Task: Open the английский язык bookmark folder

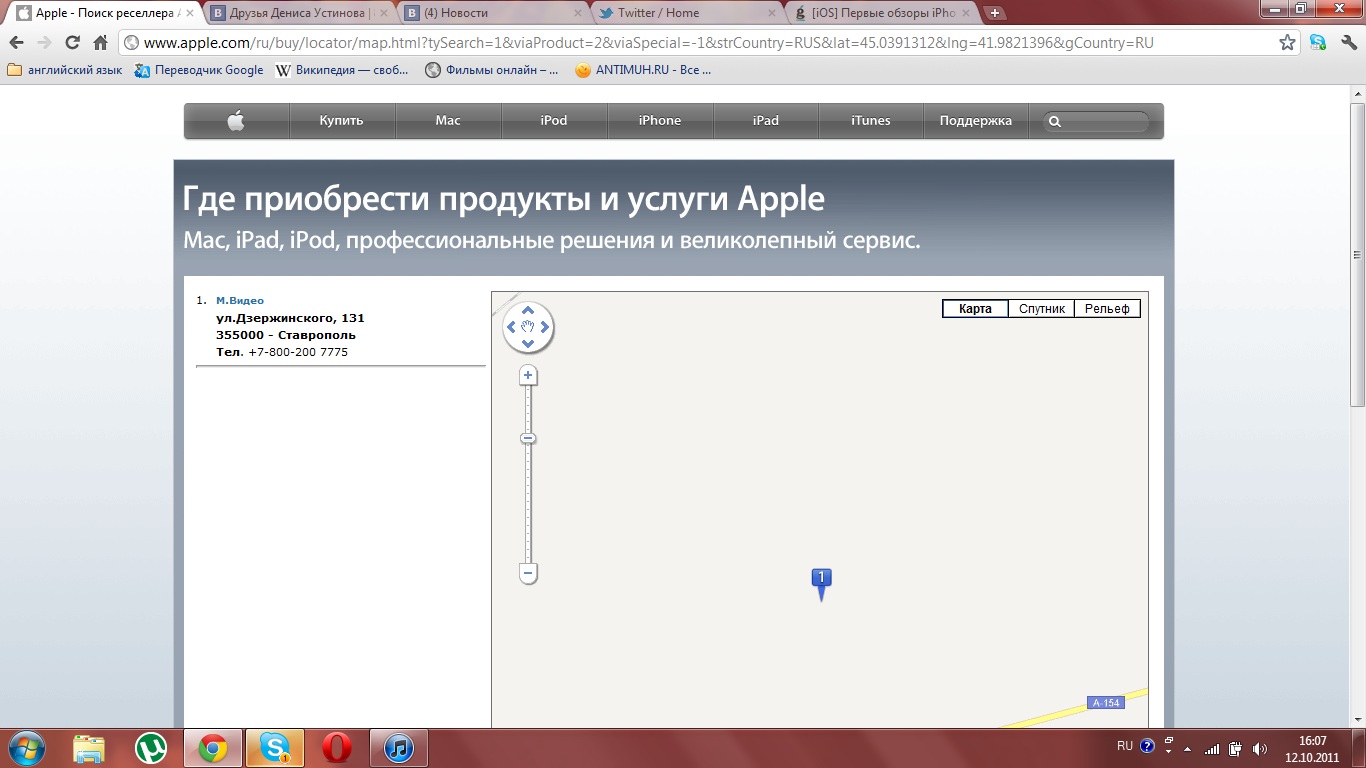Action: pos(65,70)
